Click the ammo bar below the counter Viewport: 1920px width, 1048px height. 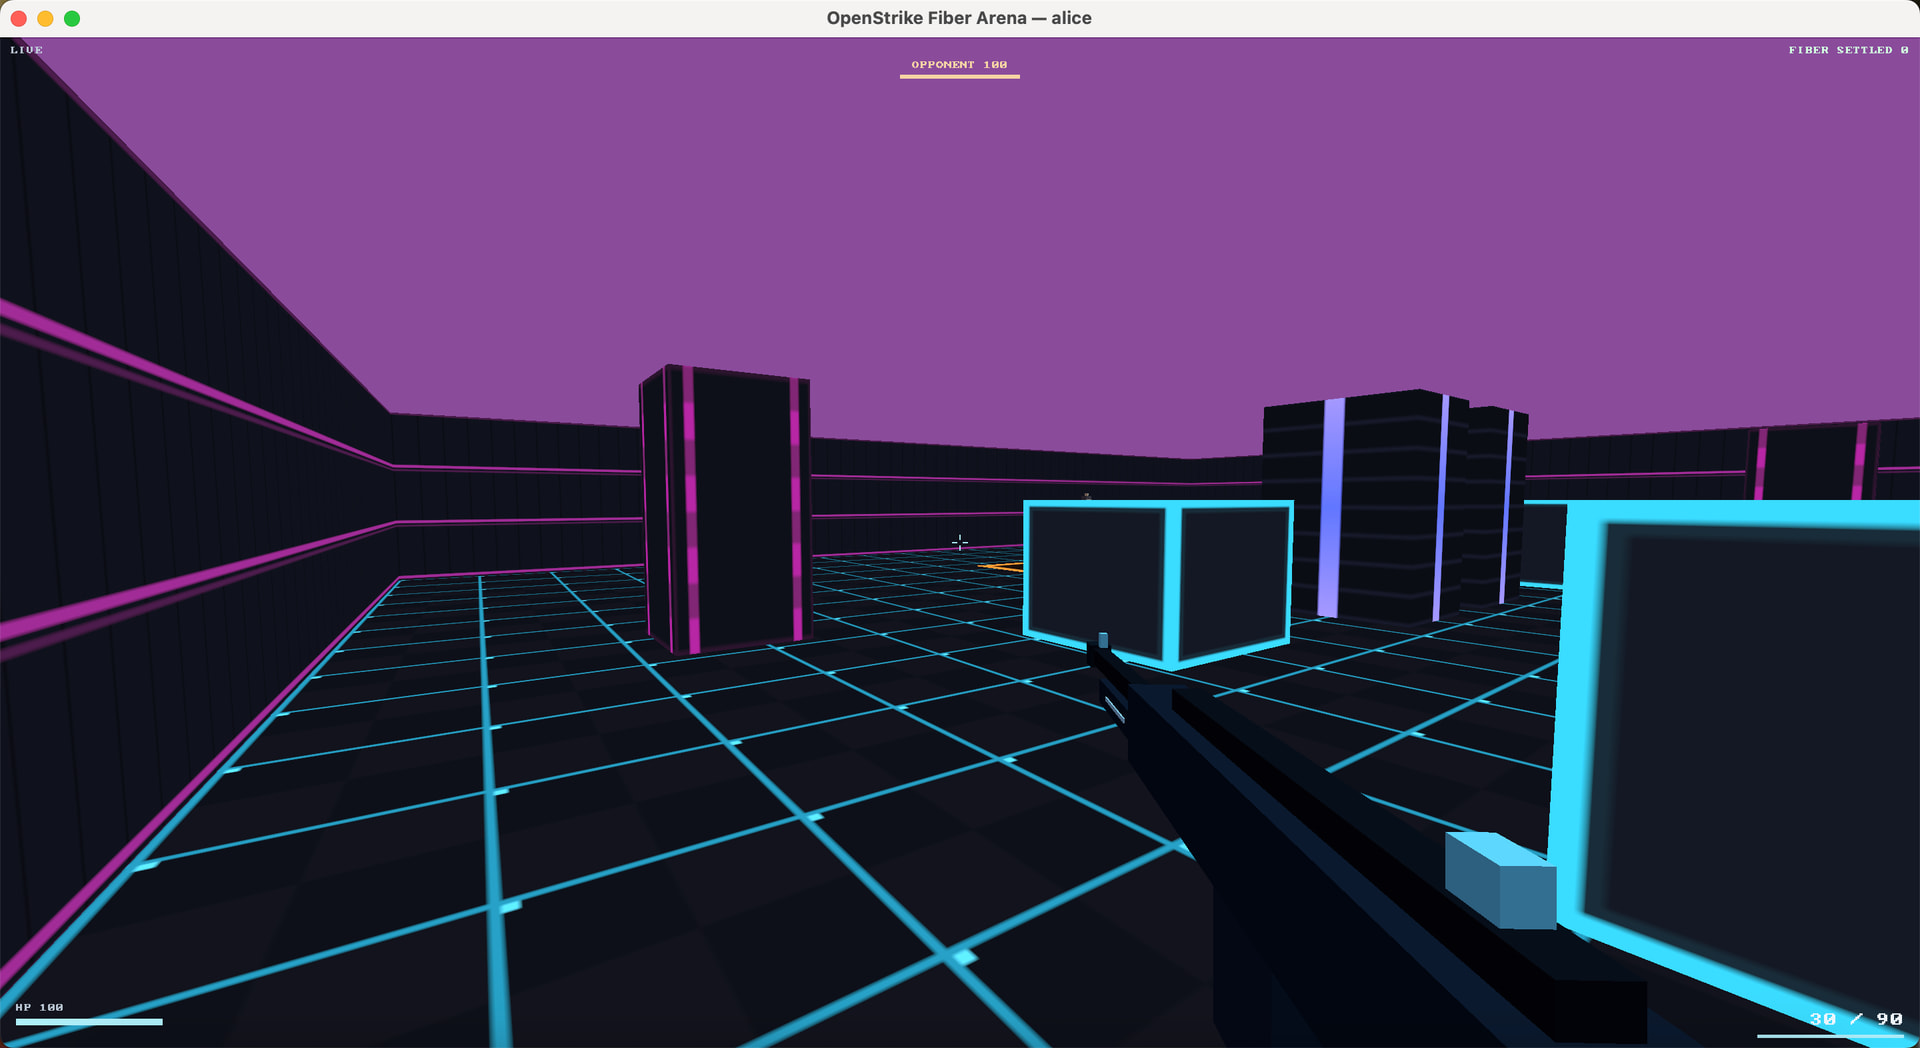[x=1830, y=1036]
